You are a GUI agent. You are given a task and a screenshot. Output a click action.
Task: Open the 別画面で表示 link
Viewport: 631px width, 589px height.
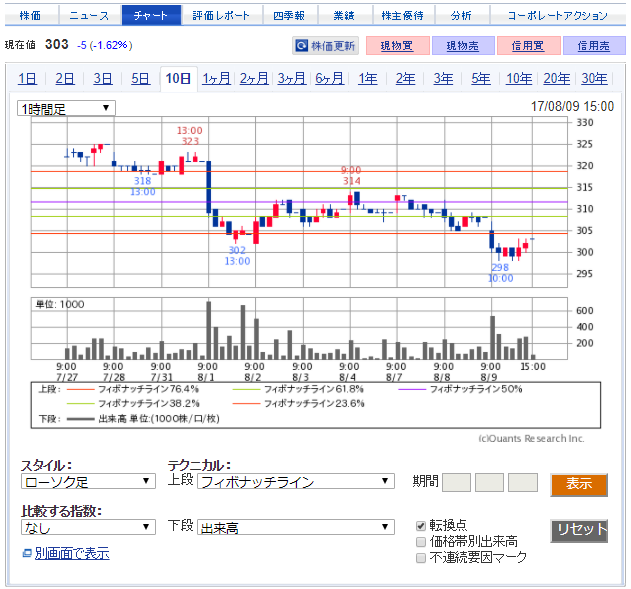72,554
